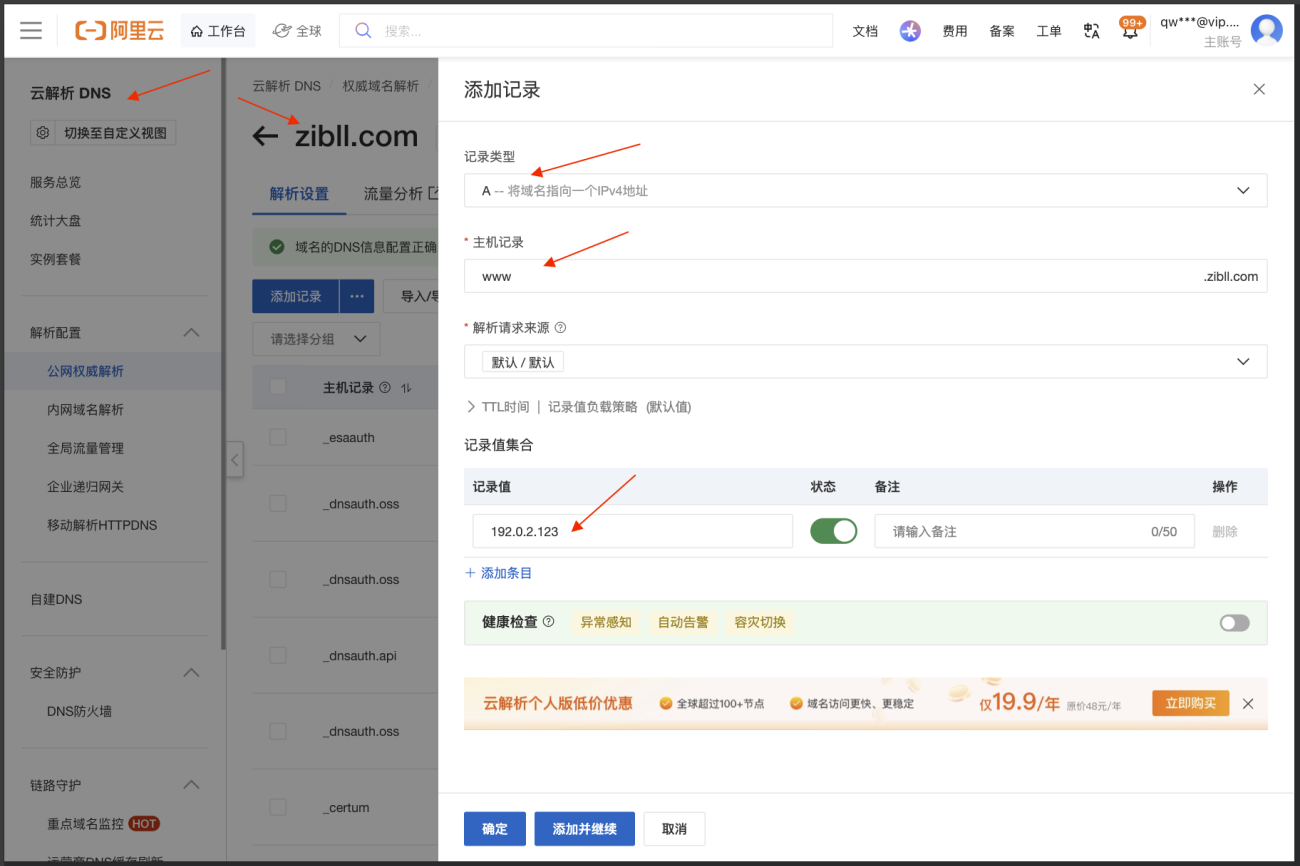Click the language switch icon
The width and height of the screenshot is (1300, 866).
coord(1092,31)
